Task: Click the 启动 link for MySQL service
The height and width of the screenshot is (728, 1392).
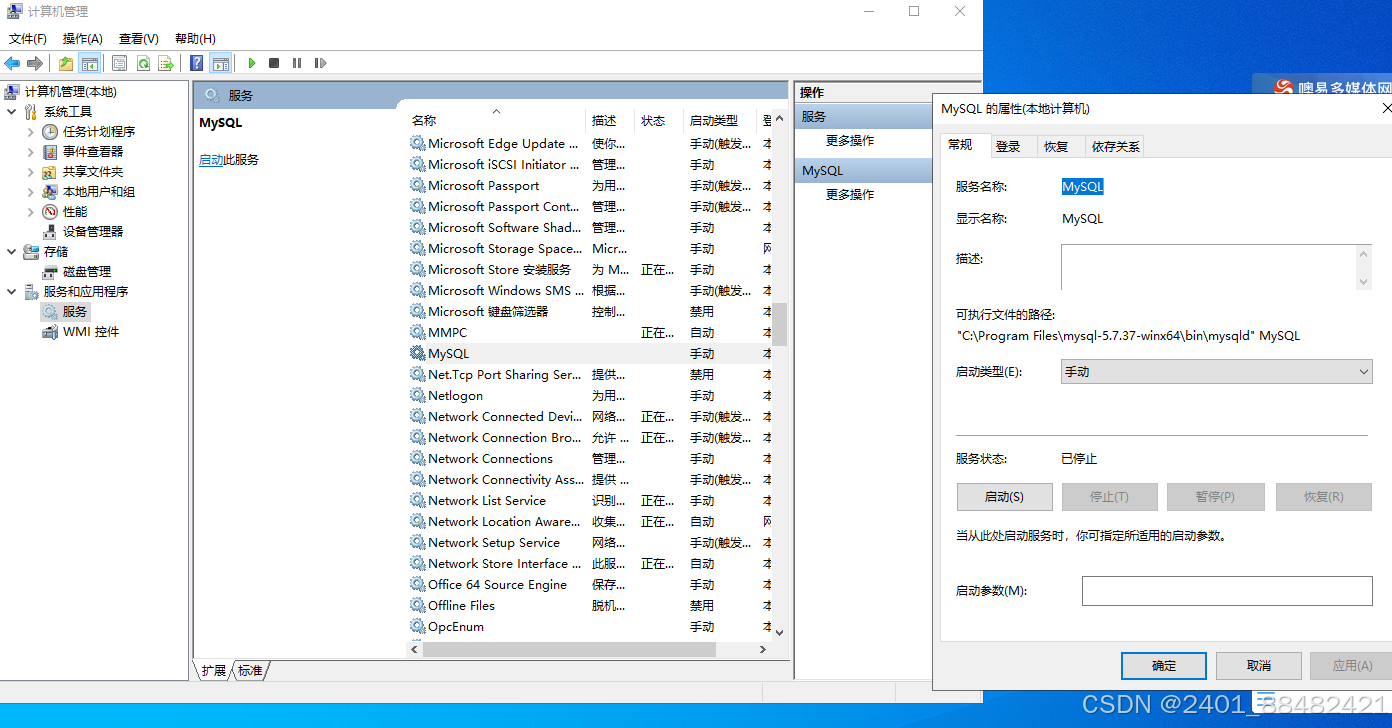Action: 211,160
